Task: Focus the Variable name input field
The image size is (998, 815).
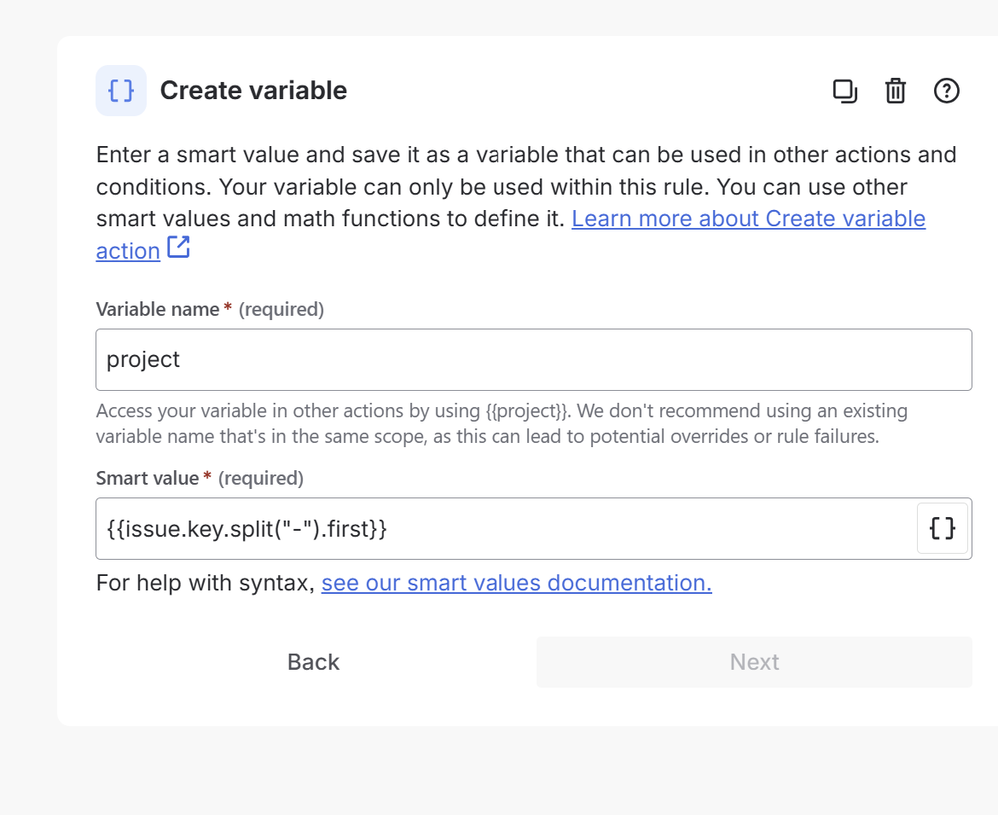Action: coord(533,360)
